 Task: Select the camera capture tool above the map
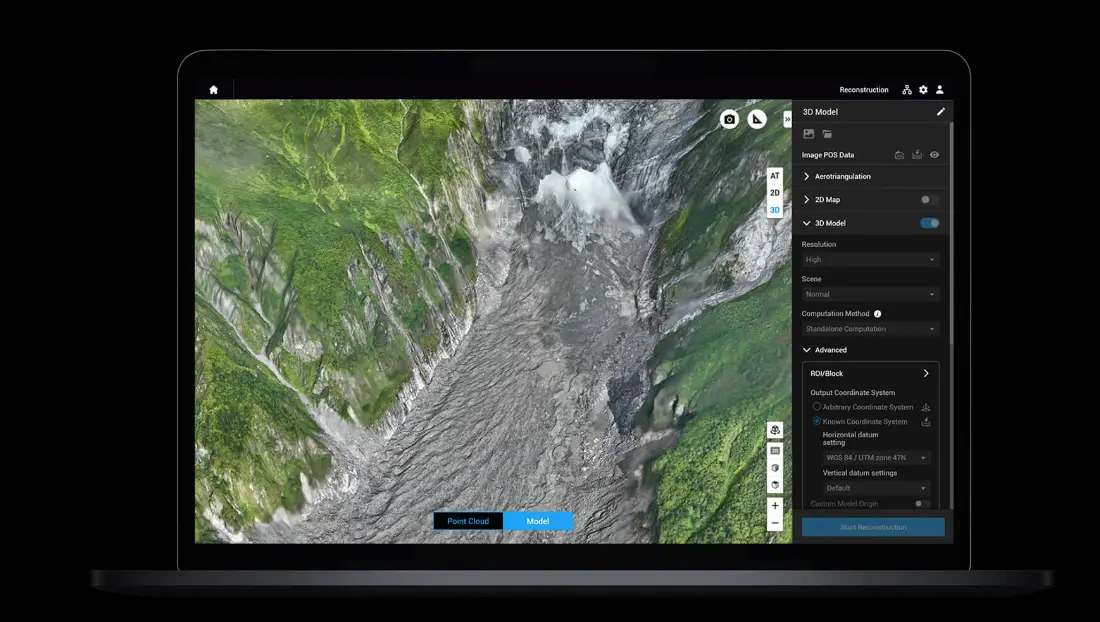pos(729,118)
